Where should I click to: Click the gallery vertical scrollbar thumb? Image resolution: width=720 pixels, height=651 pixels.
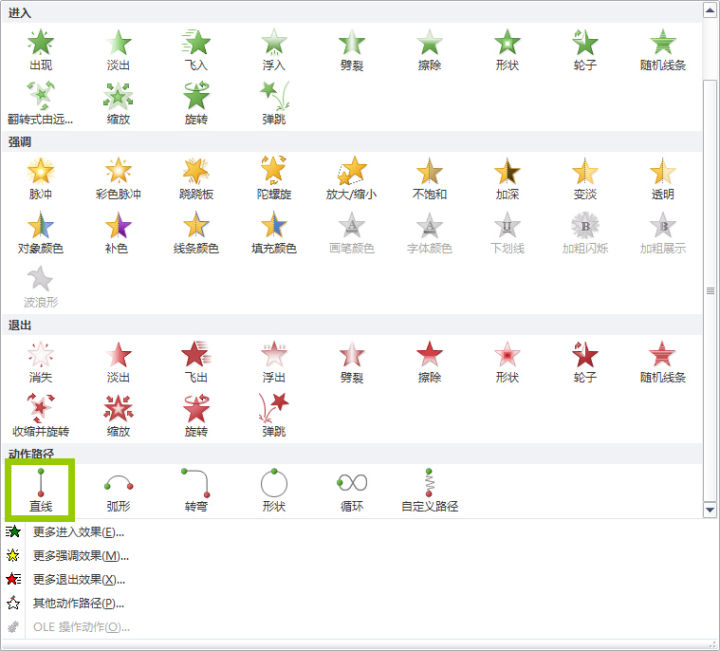[x=710, y=291]
